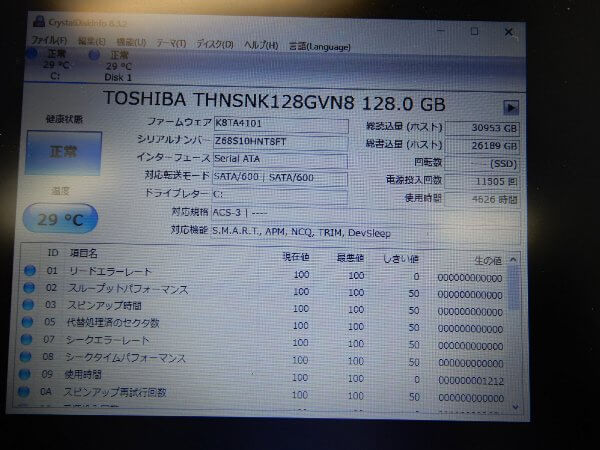Viewport: 600px width, 450px height.
Task: Select the 代替処理済のセクタ数 row
Action: click(x=264, y=325)
